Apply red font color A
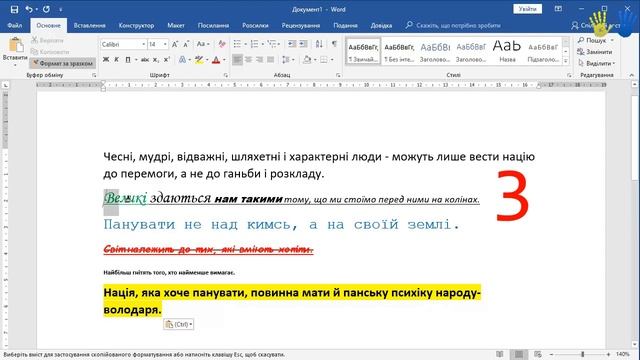The image size is (640, 360). click(x=216, y=60)
